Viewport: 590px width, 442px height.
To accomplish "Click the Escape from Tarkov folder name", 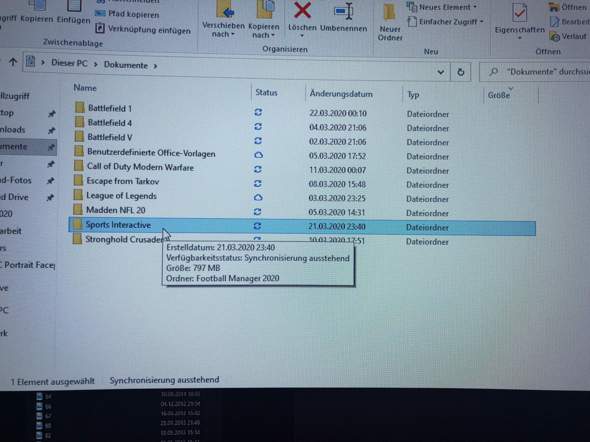I will click(123, 181).
